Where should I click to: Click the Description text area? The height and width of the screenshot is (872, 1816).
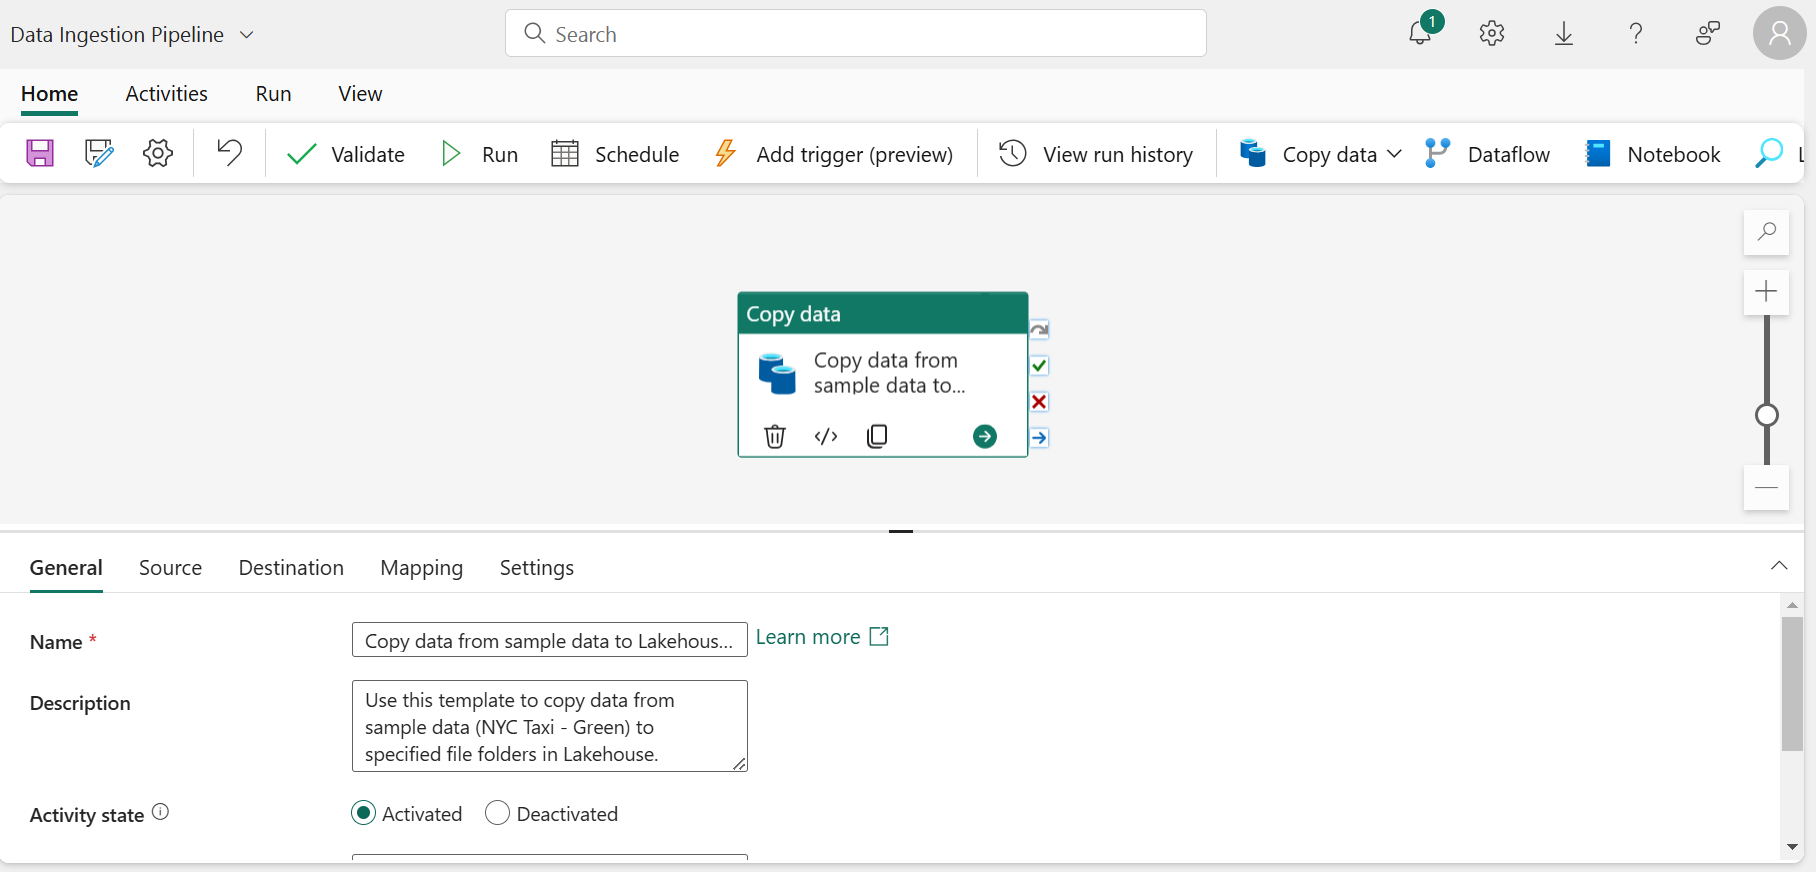550,726
